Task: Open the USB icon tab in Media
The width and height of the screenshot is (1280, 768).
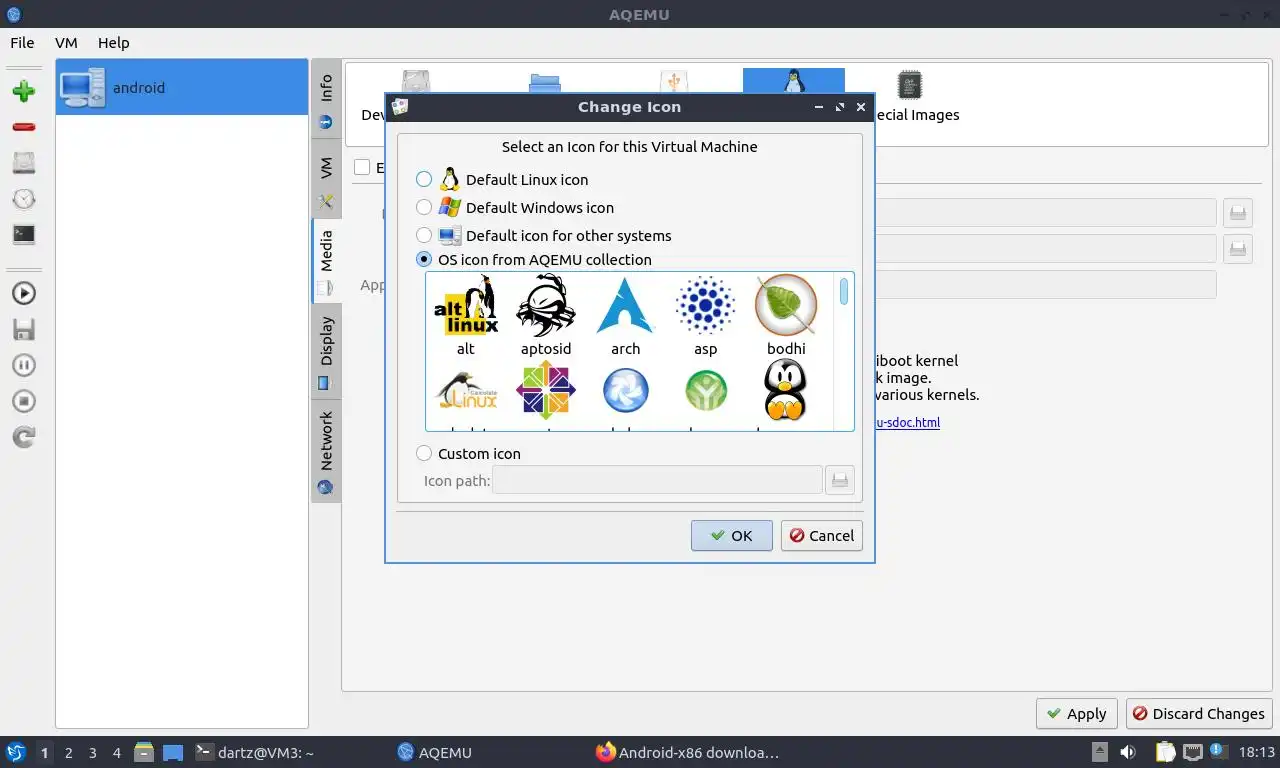Action: point(674,81)
